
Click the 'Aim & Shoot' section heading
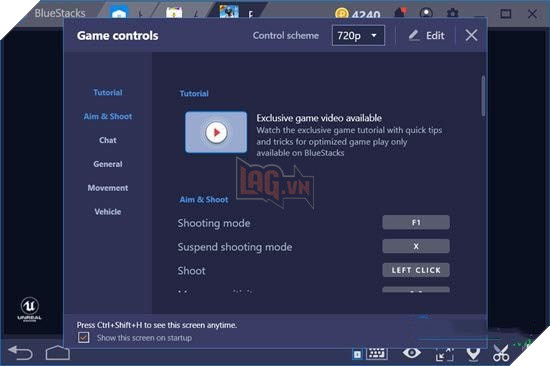[x=204, y=200]
